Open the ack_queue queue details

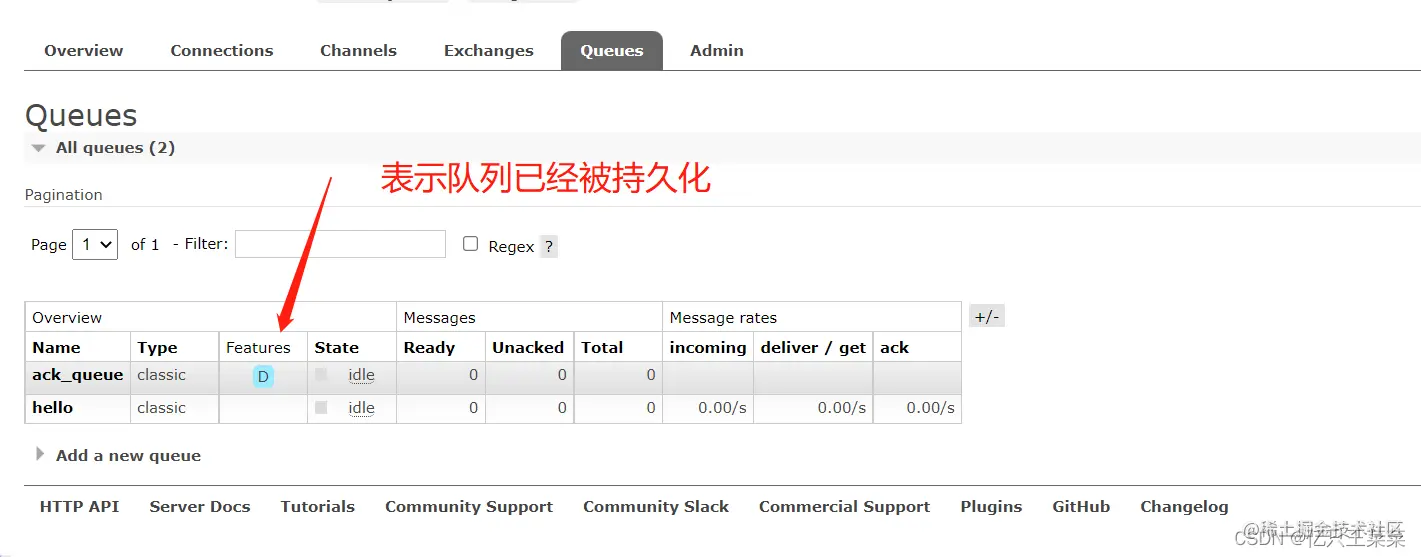78,375
